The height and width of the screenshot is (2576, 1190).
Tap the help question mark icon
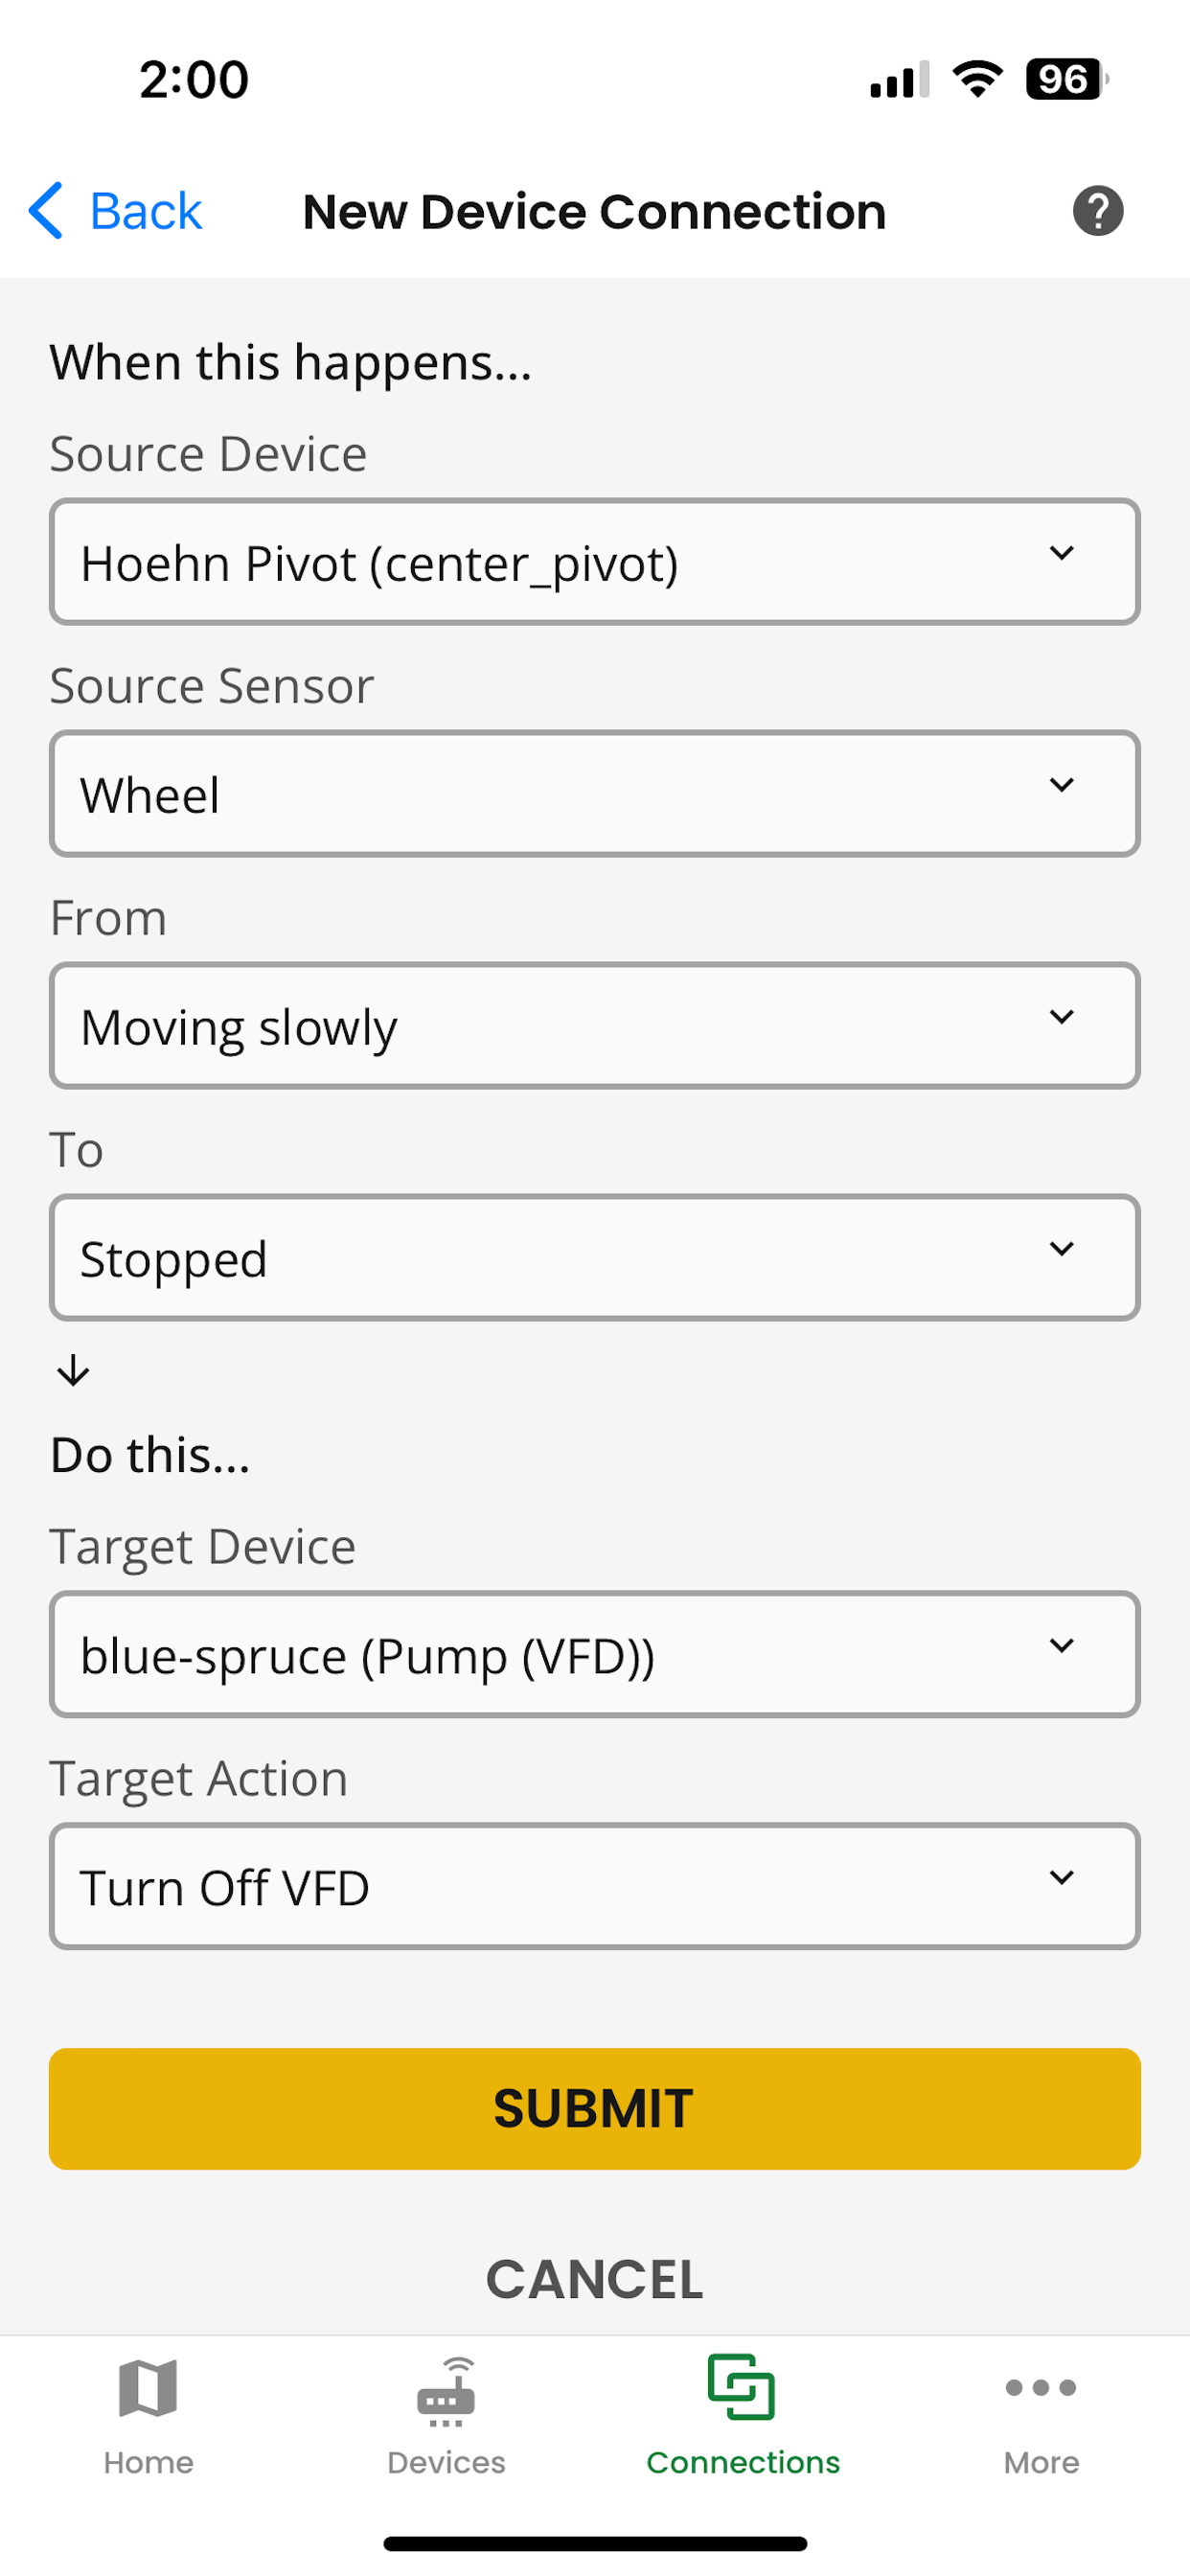[1098, 211]
